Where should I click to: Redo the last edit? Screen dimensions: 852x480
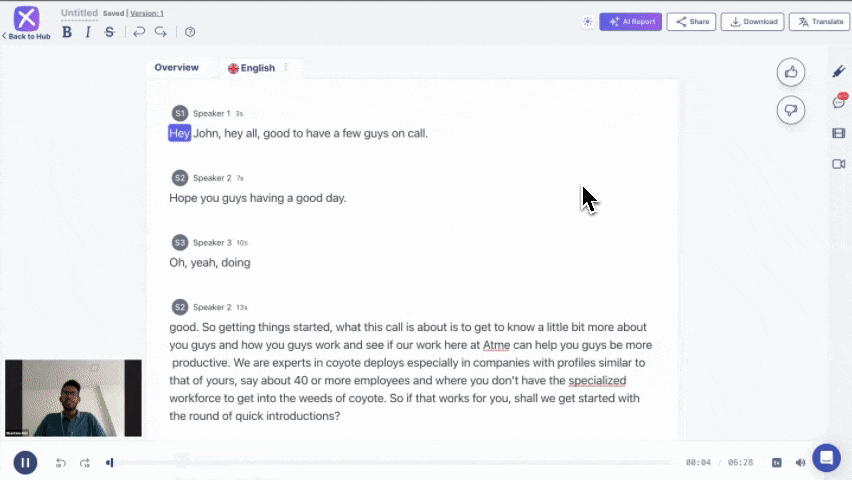160,32
